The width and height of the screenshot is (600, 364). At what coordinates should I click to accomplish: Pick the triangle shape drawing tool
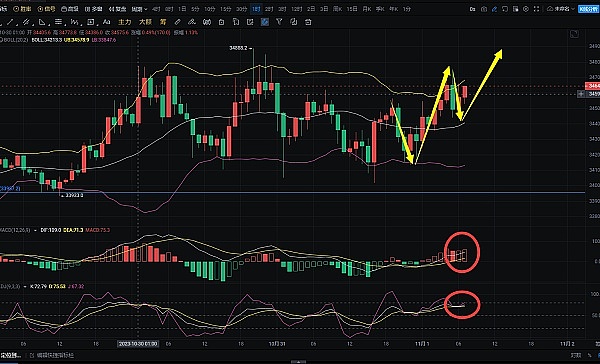coord(42,22)
